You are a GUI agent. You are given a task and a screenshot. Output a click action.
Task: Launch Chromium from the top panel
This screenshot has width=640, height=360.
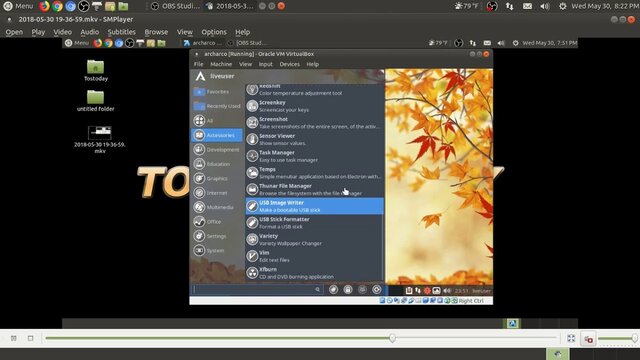pos(70,6)
